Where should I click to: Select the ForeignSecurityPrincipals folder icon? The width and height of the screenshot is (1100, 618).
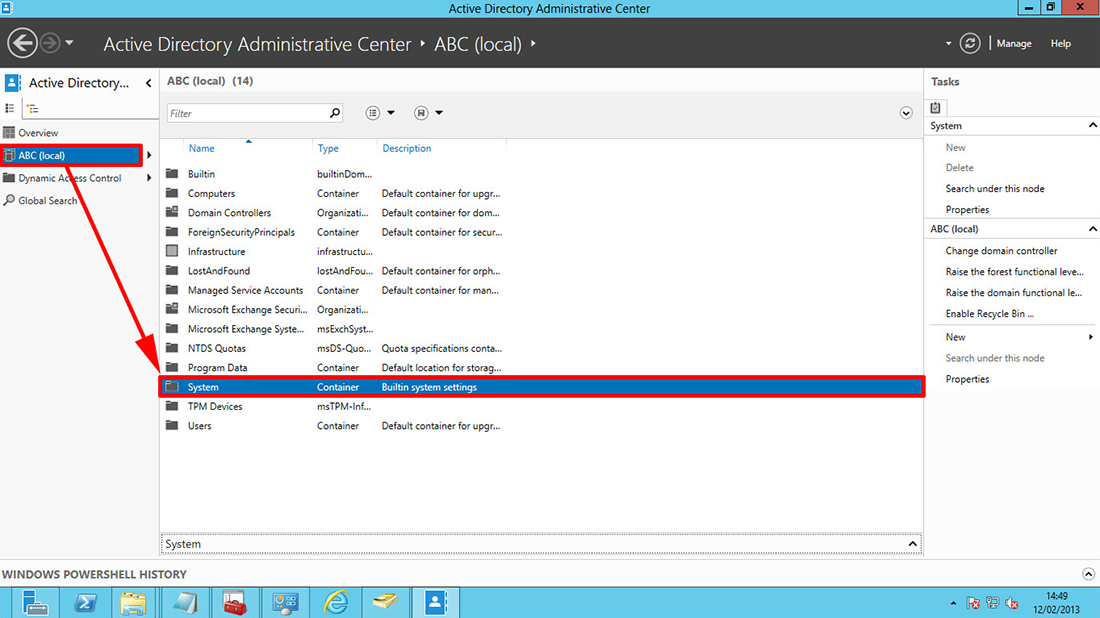point(172,231)
